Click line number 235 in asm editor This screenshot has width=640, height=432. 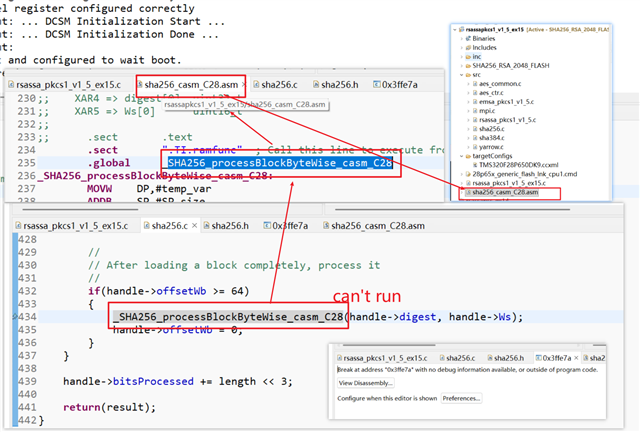[27, 163]
